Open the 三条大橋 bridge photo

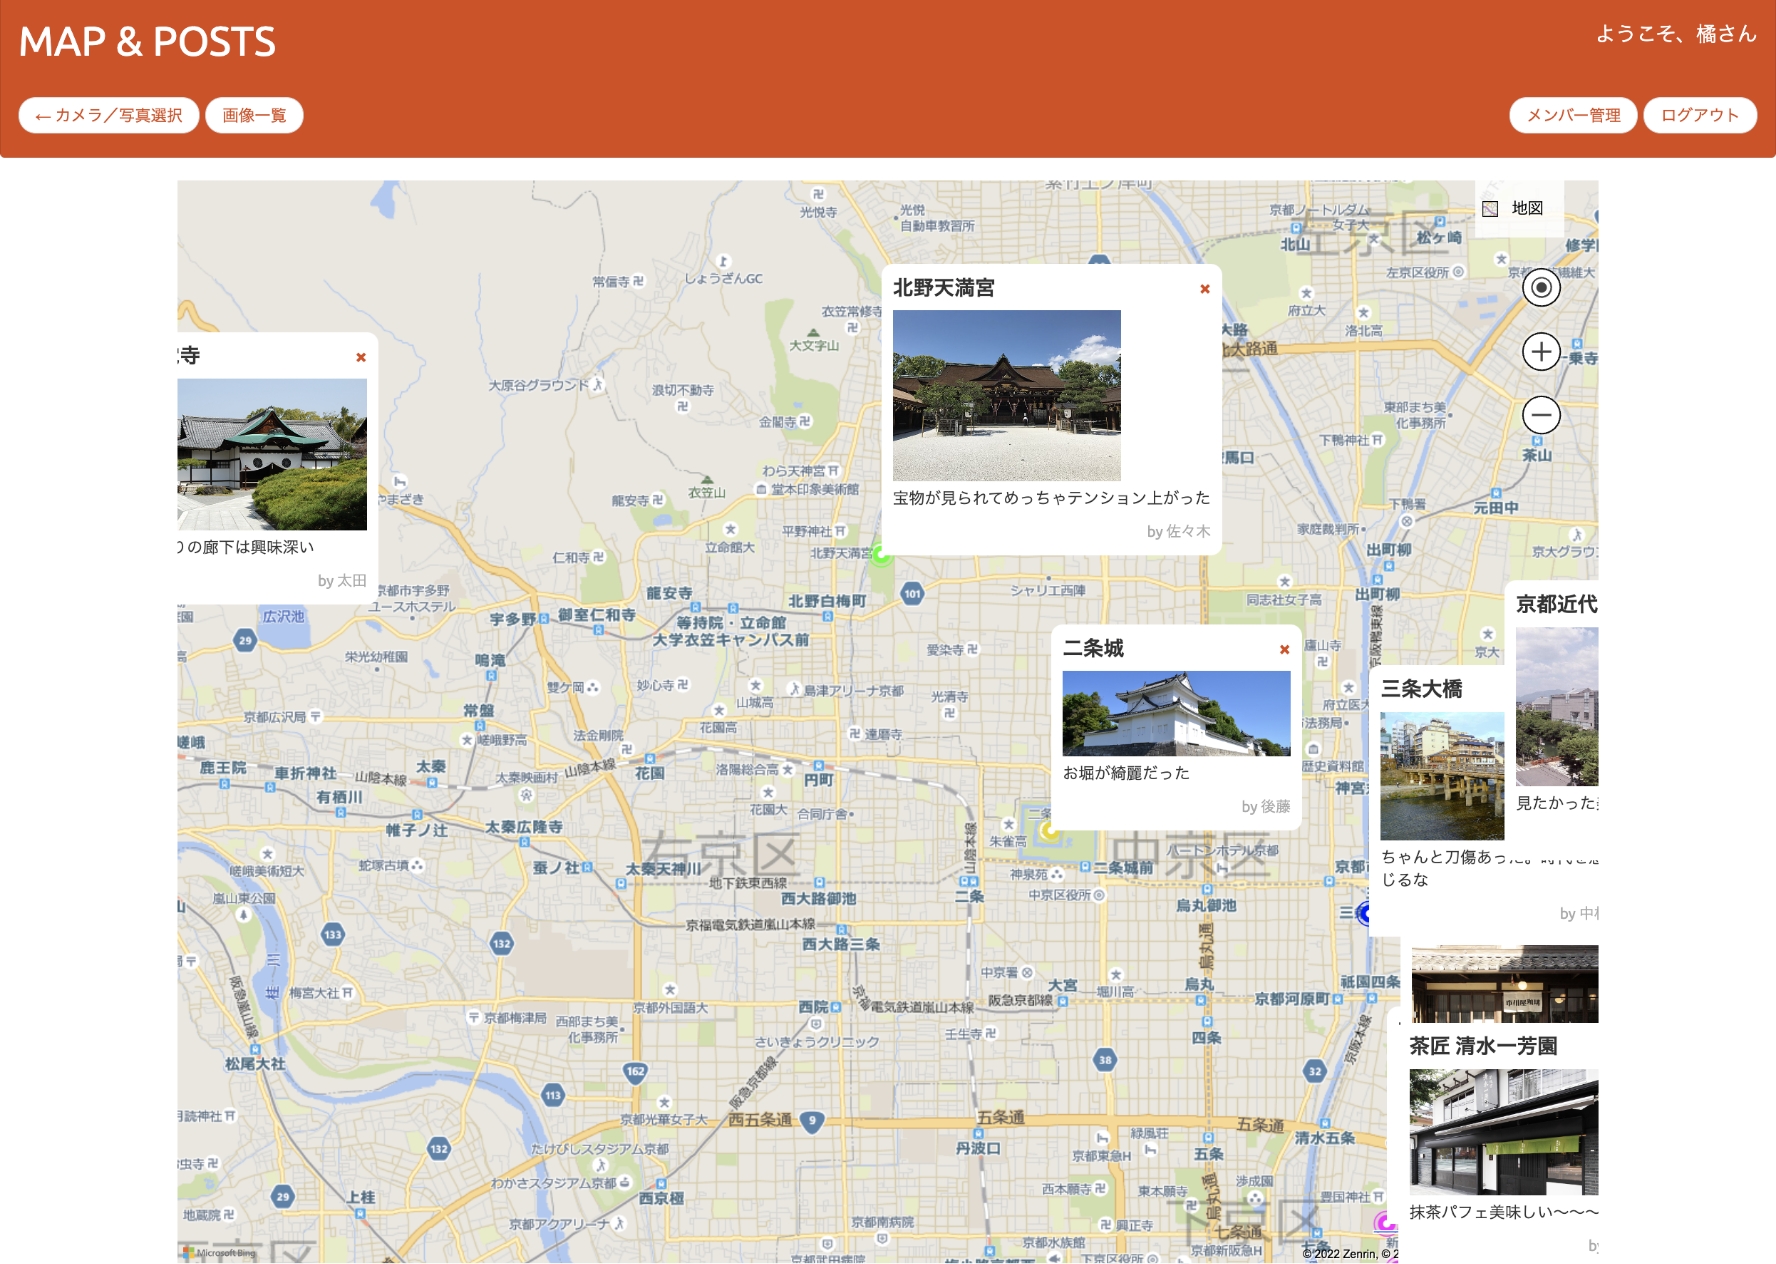(x=1441, y=776)
